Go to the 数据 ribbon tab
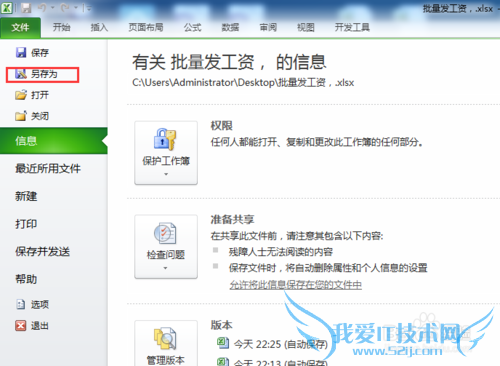Screen dimensions: 500x366 click(230, 27)
